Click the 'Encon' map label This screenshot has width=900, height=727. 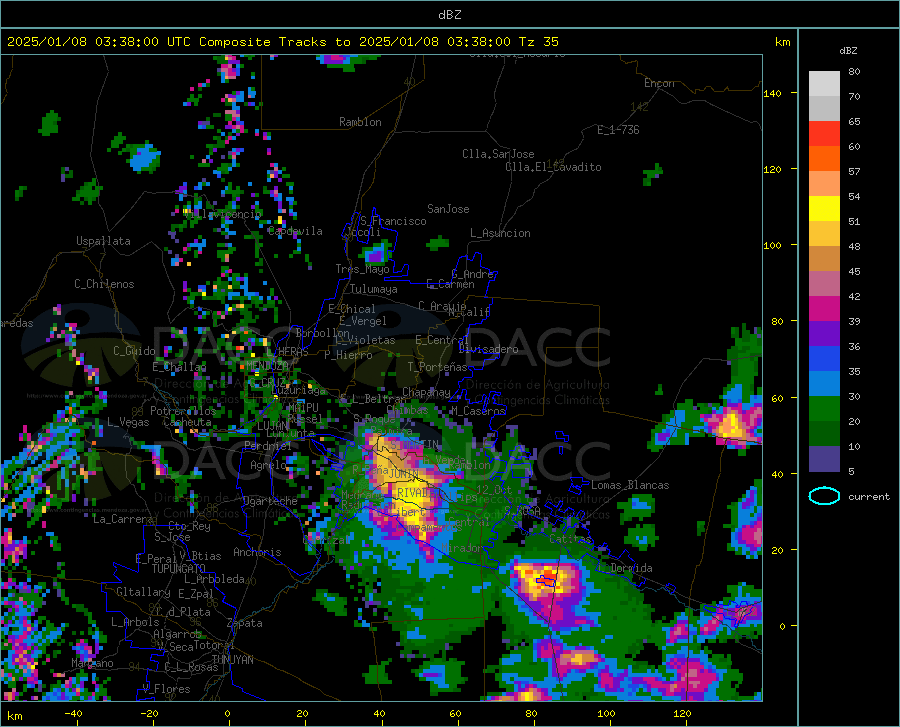pyautogui.click(x=659, y=83)
